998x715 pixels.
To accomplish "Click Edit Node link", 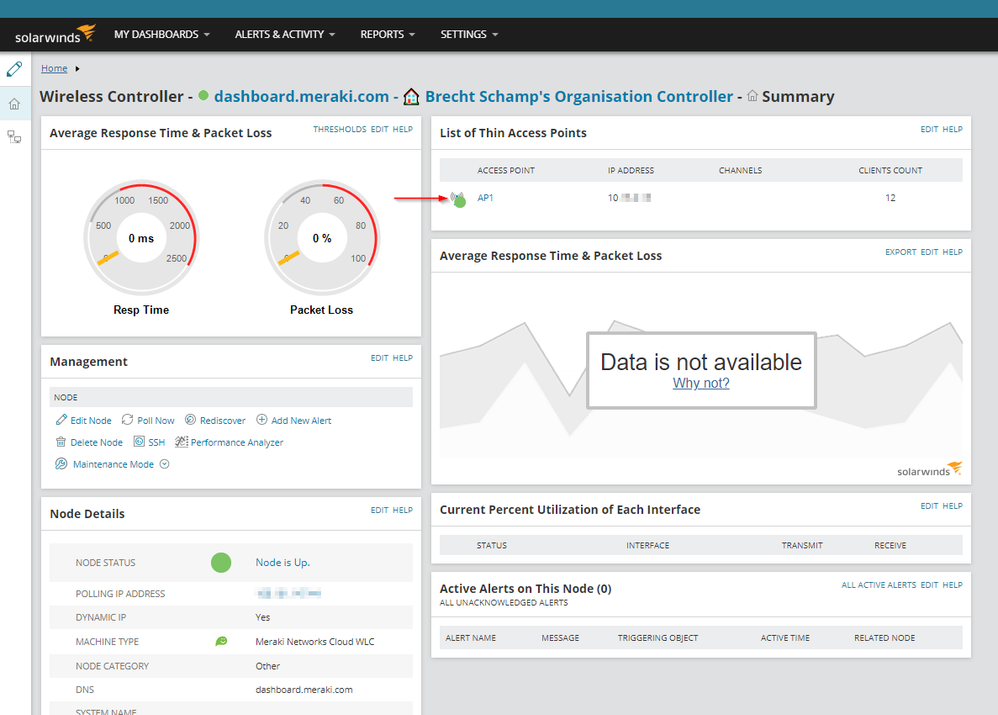I will point(90,421).
